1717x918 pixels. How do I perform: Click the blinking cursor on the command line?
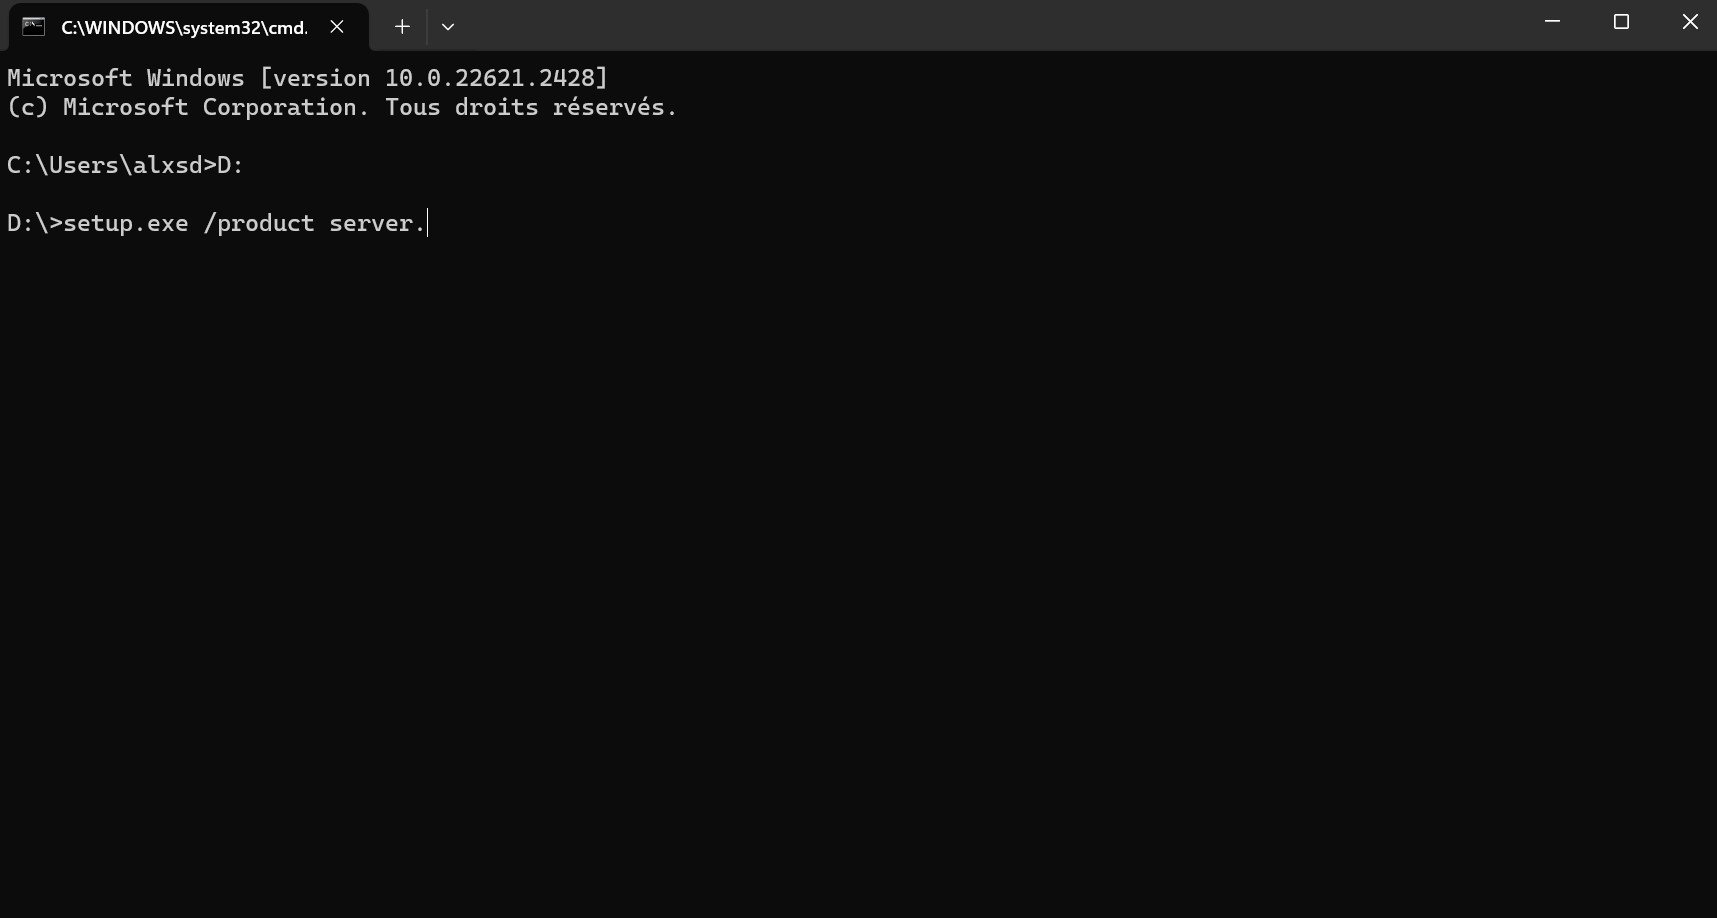click(428, 222)
